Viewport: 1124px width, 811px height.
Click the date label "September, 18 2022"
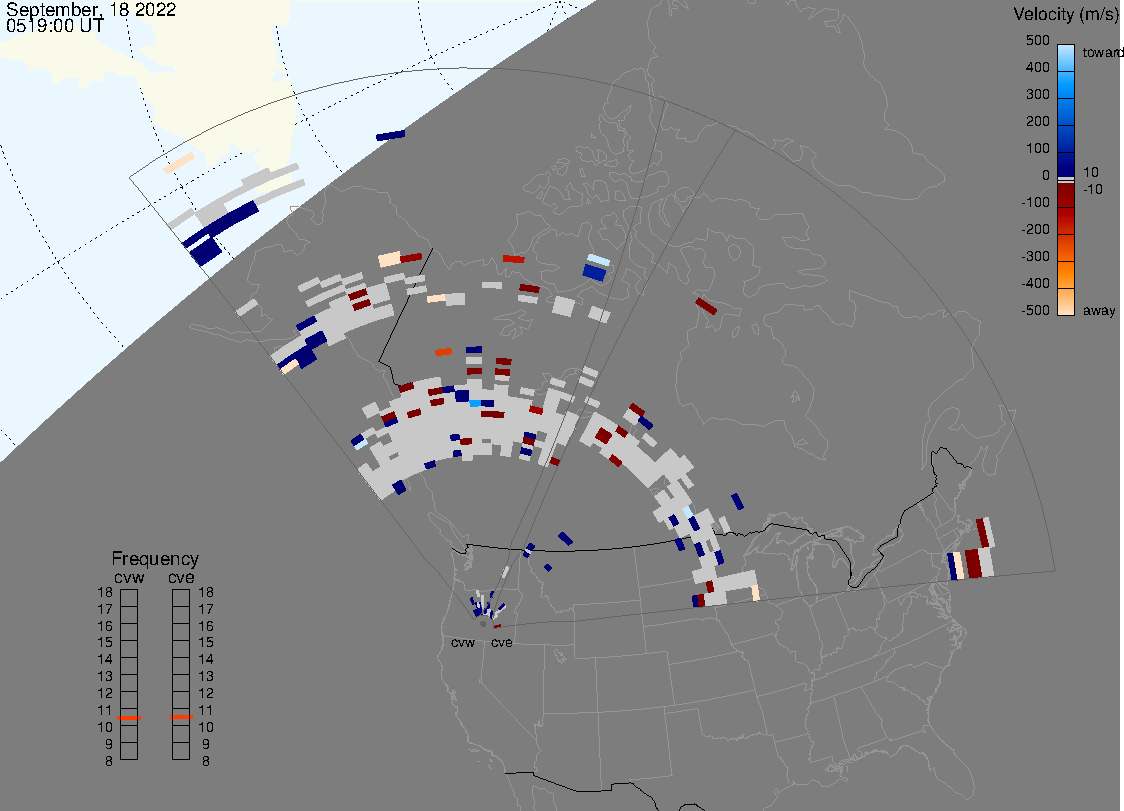coord(91,10)
